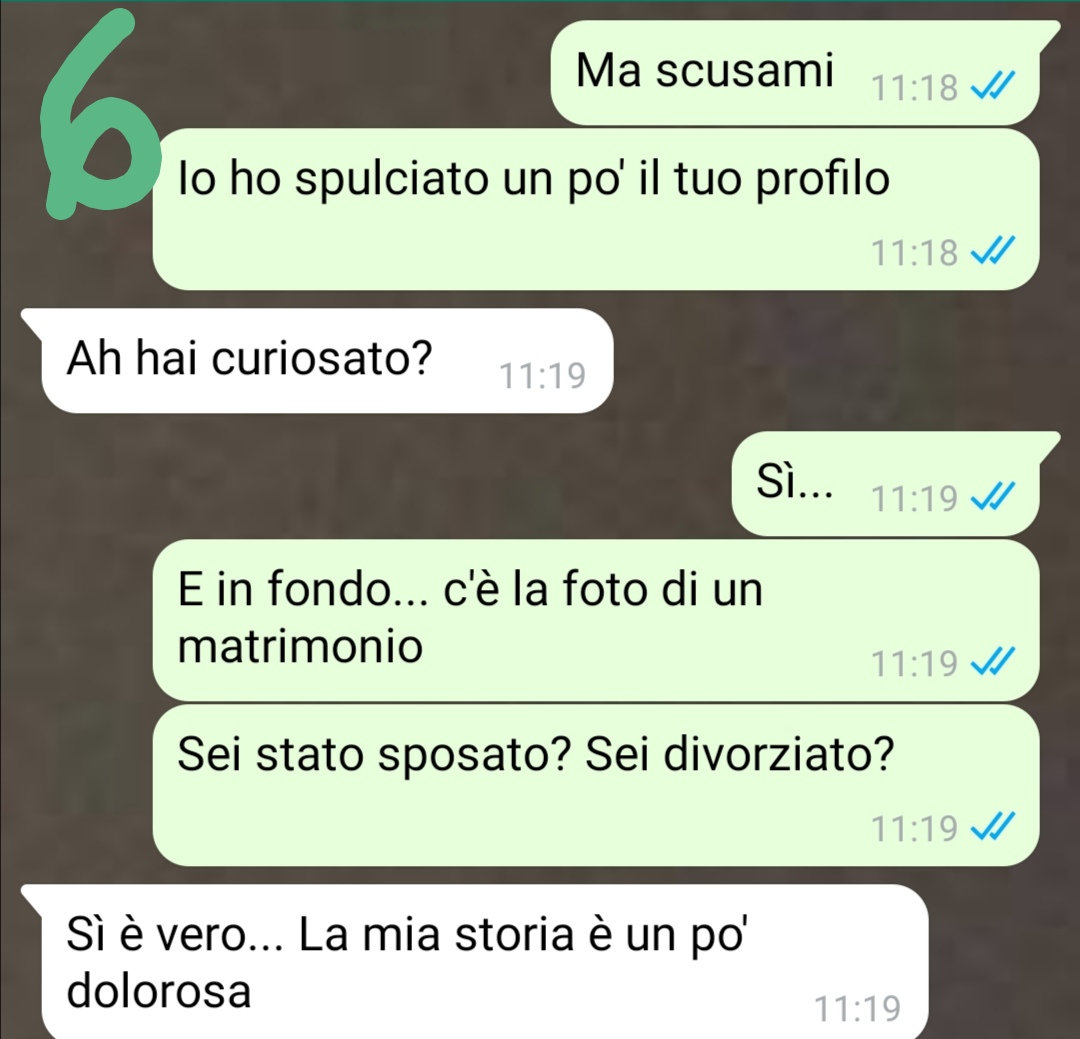Click the 11:19 timestamp on the 'dolorosa' message
This screenshot has height=1039, width=1080.
coord(858,1009)
